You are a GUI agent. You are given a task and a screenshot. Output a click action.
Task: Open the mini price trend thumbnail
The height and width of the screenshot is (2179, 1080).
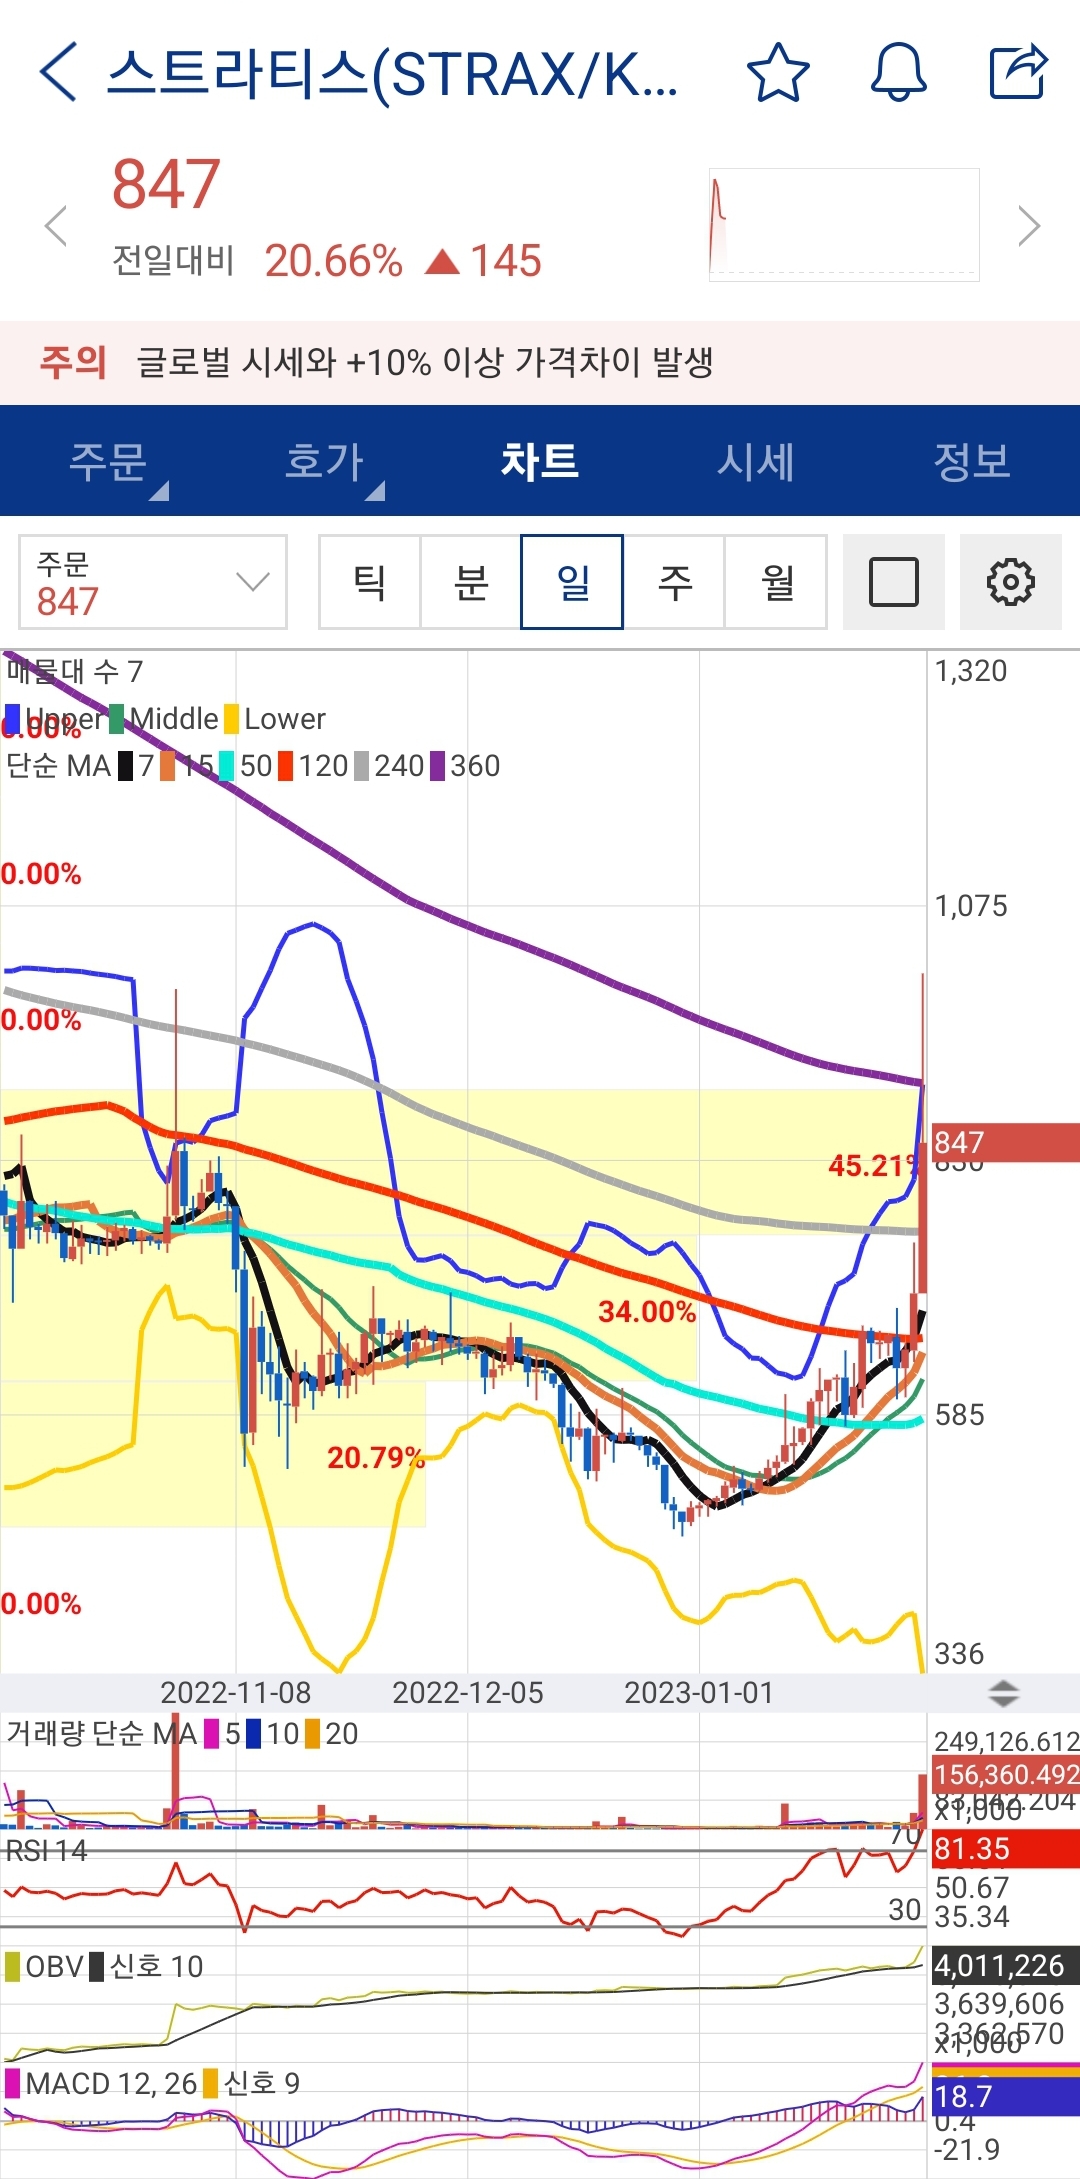point(844,225)
